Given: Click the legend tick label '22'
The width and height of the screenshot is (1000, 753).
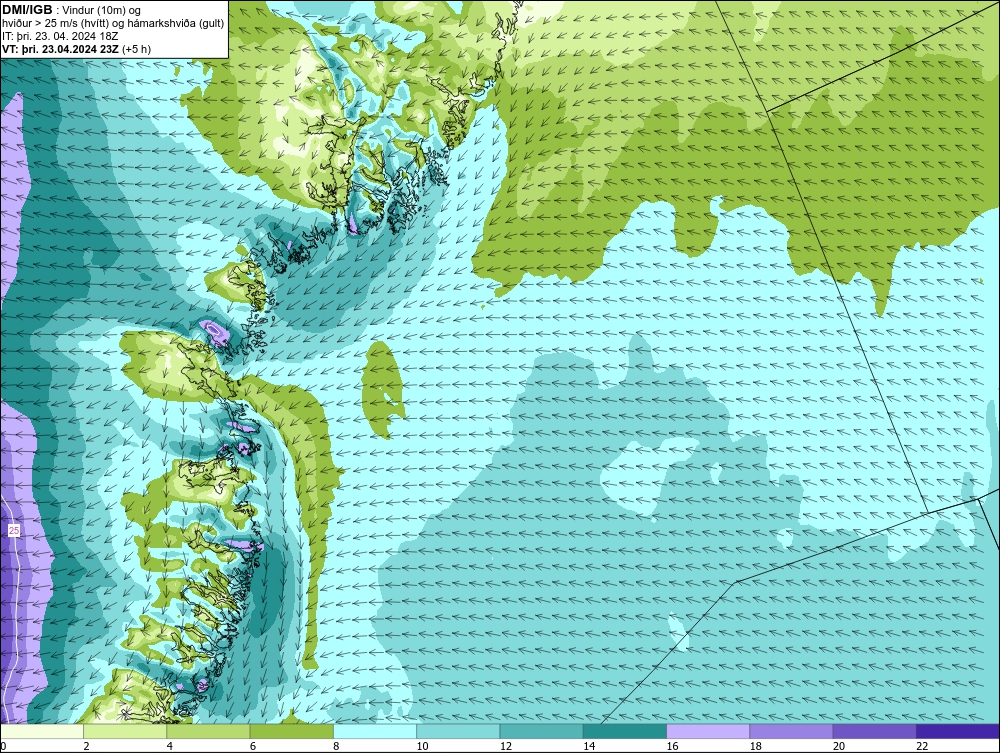Looking at the screenshot, I should click(x=922, y=746).
